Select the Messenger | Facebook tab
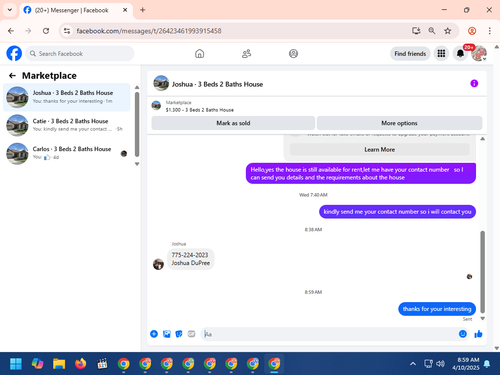This screenshot has width=500, height=375. [x=76, y=10]
